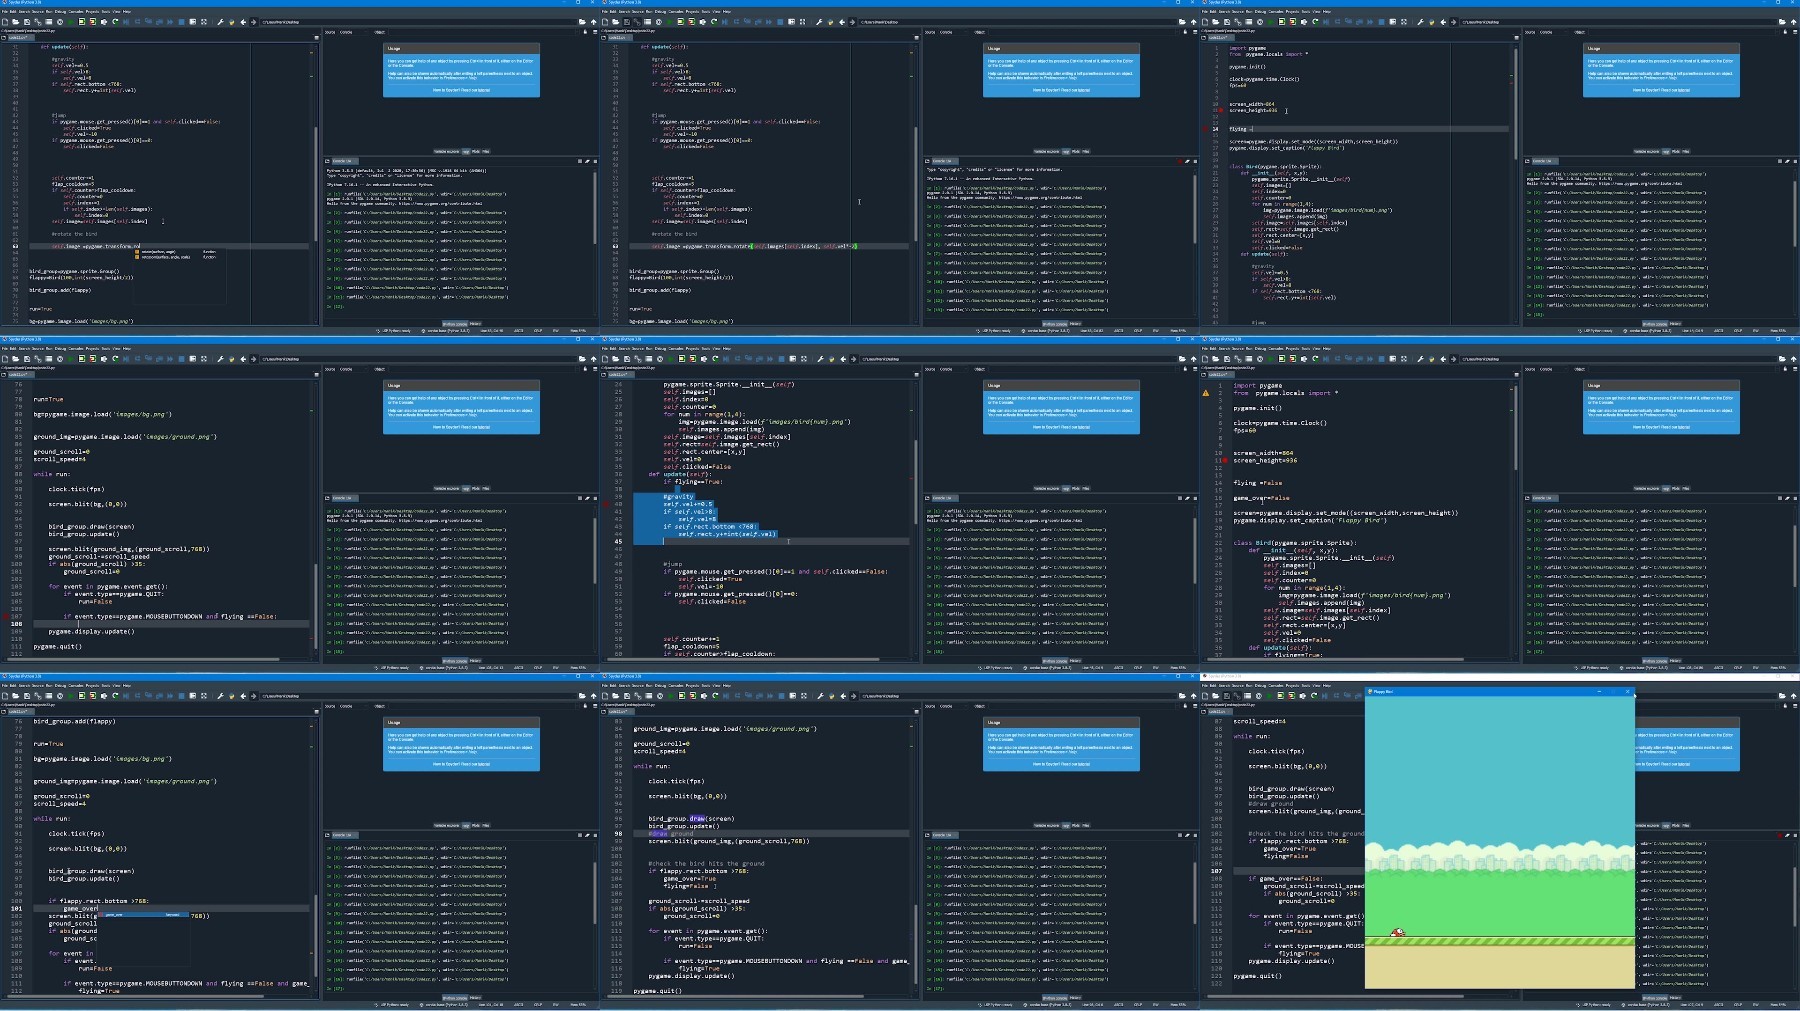
Task: Click Run current cell icon in top-right window
Action: coord(1282,22)
